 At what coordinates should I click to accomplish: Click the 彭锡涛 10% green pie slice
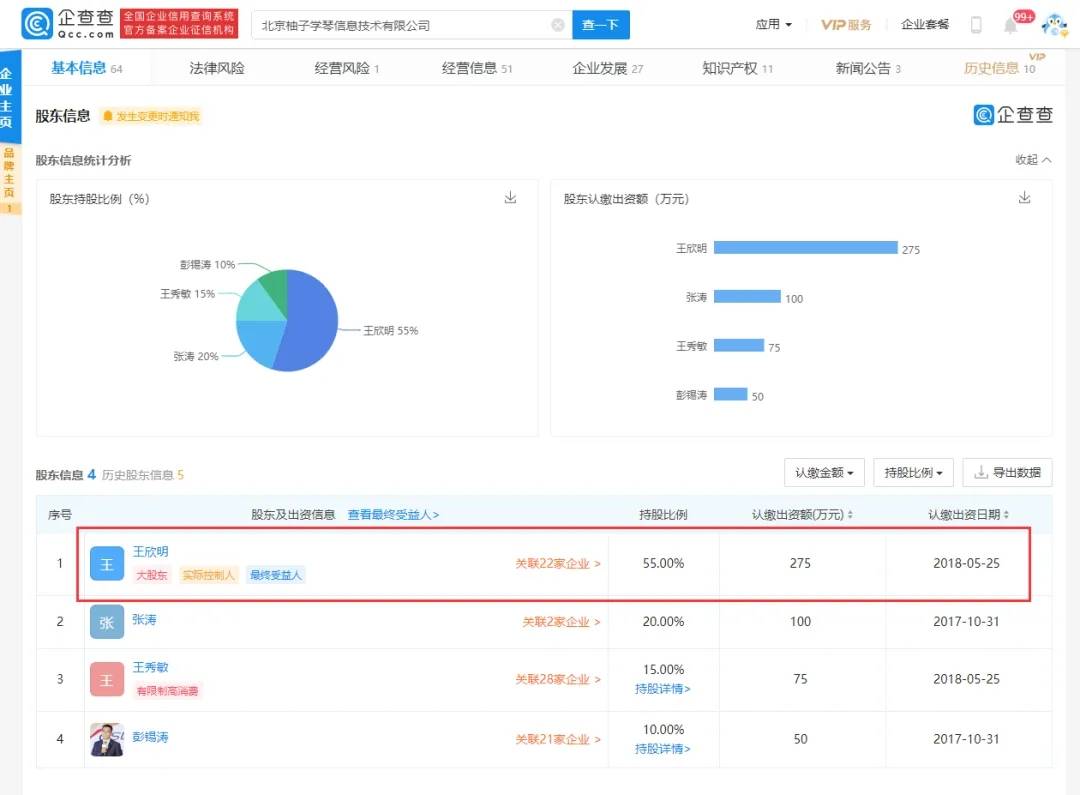pyautogui.click(x=277, y=286)
